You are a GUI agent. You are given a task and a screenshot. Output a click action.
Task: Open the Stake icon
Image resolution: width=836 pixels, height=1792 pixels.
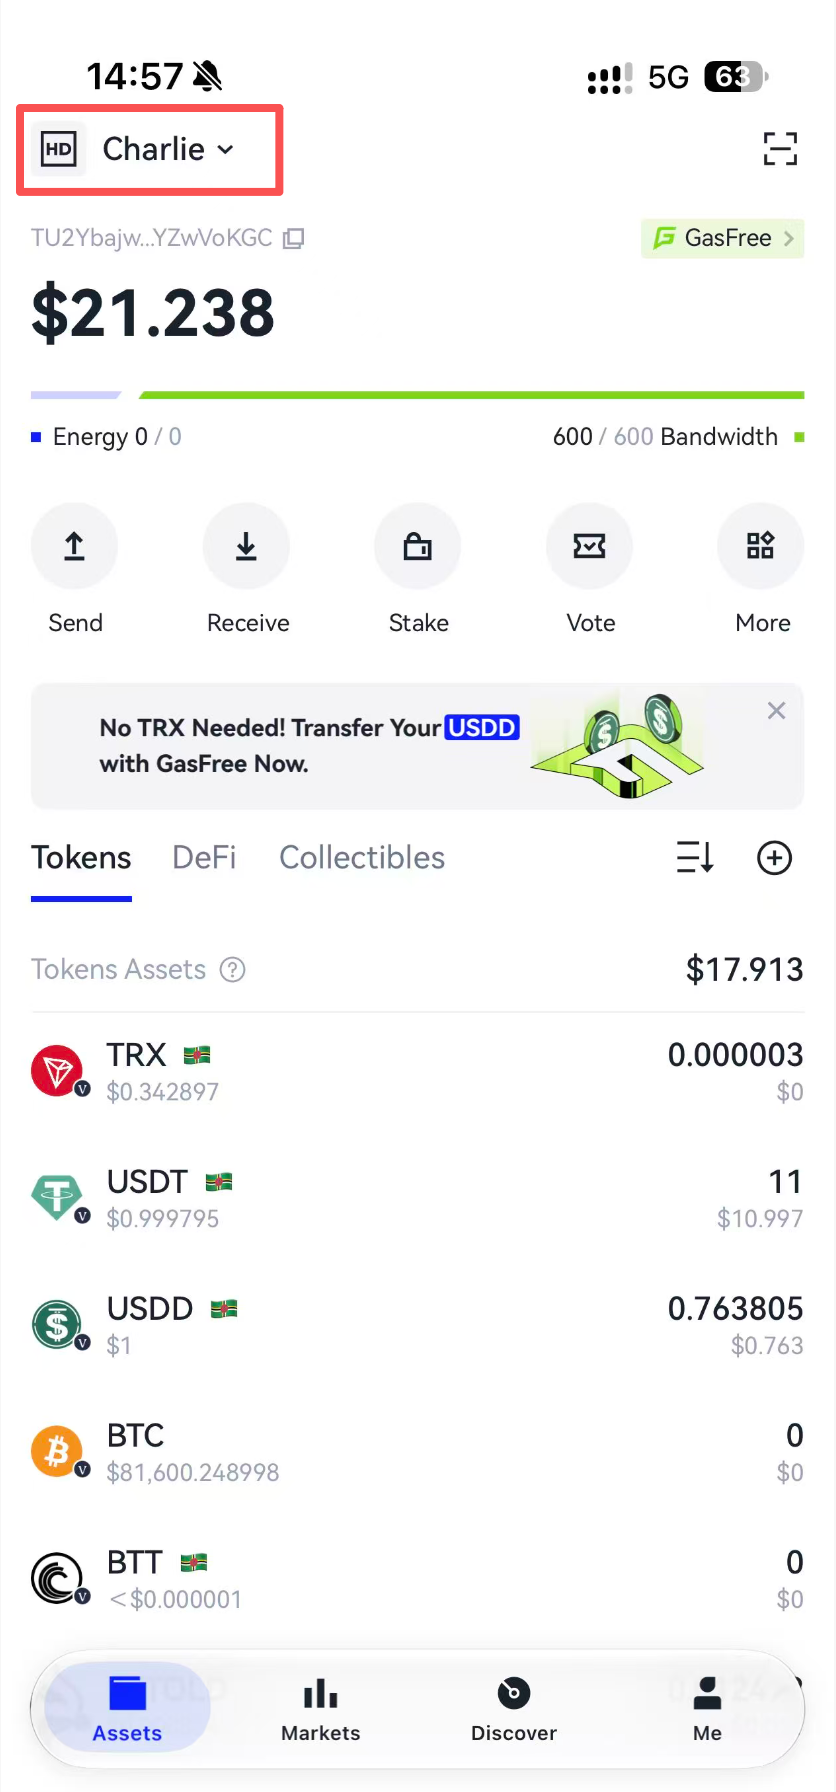click(418, 546)
